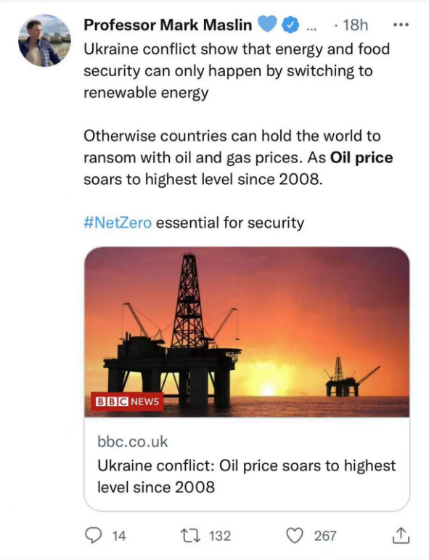Viewport: 429px width, 560px height.
Task: Like the tweet with heart icon
Action: [x=295, y=535]
